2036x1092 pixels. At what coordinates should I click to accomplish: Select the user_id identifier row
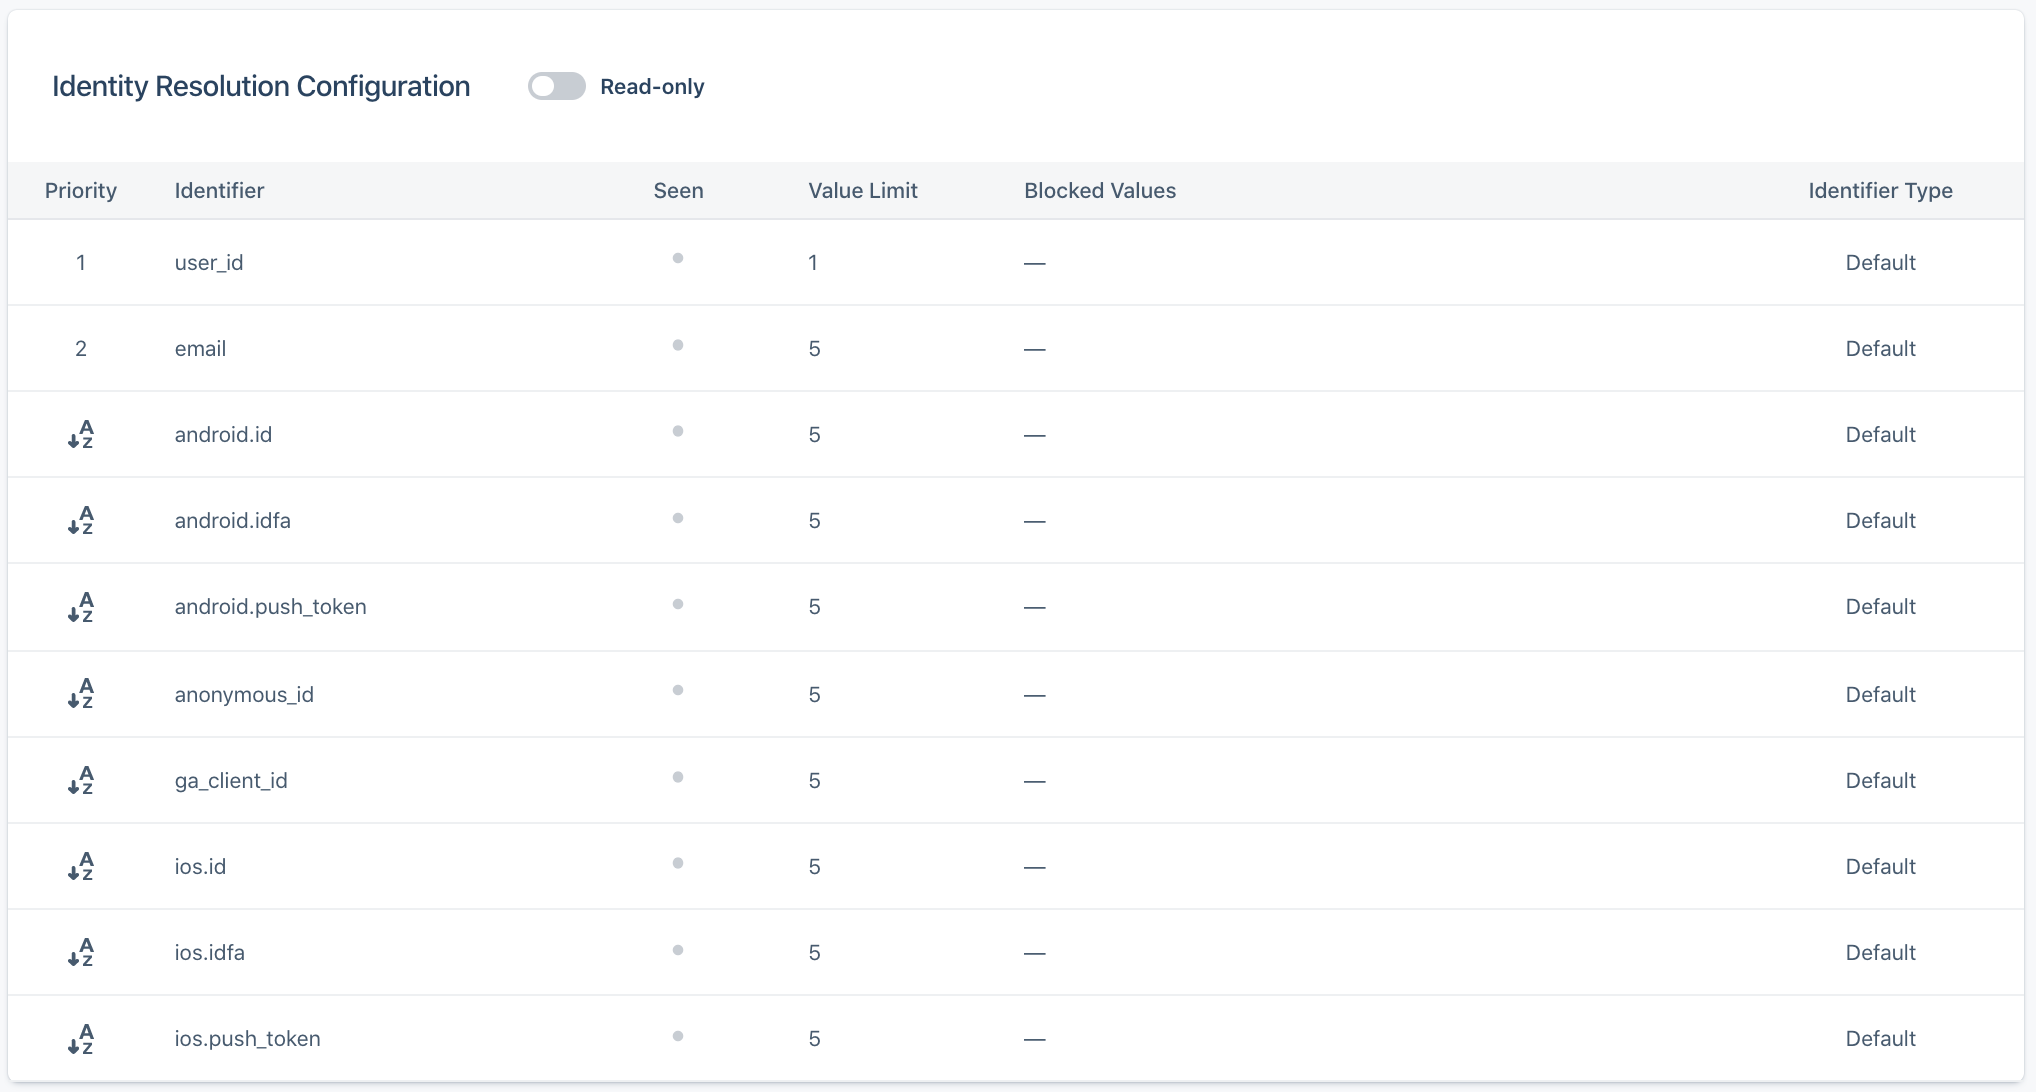click(209, 263)
